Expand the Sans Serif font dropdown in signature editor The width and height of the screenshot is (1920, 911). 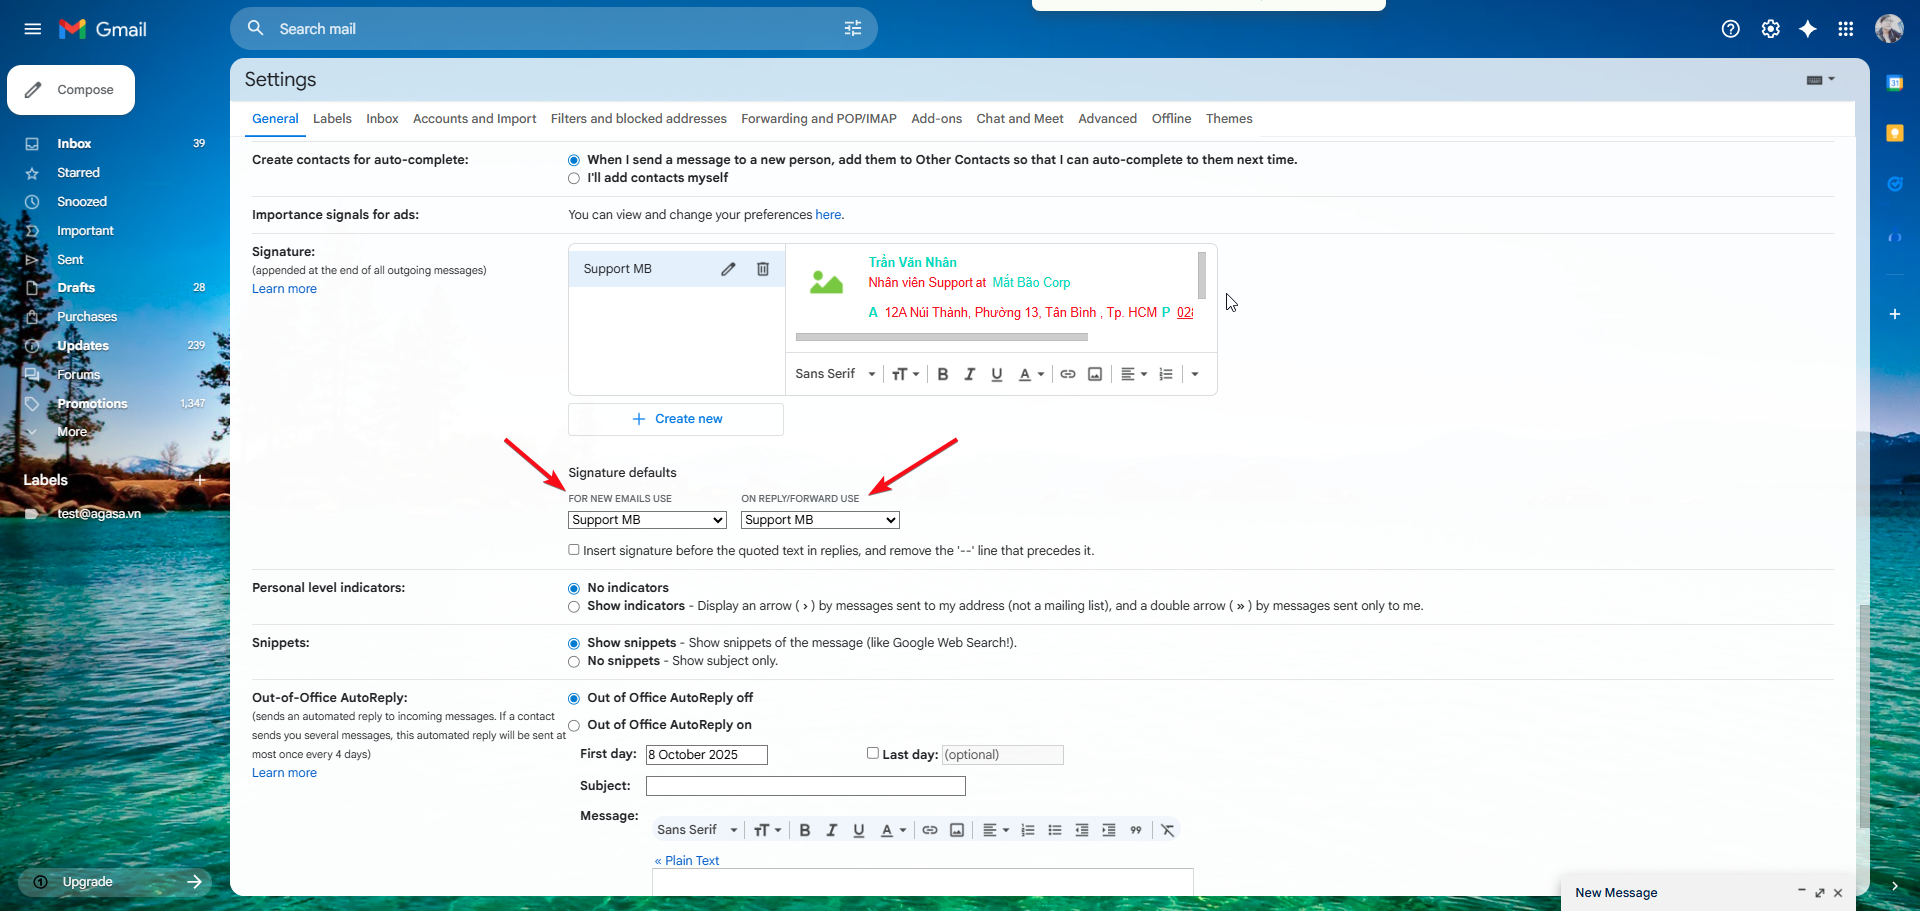(835, 374)
